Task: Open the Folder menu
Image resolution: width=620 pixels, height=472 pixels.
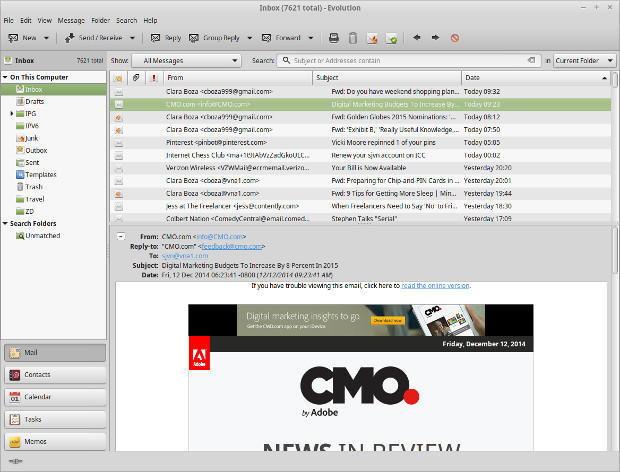Action: coord(100,20)
